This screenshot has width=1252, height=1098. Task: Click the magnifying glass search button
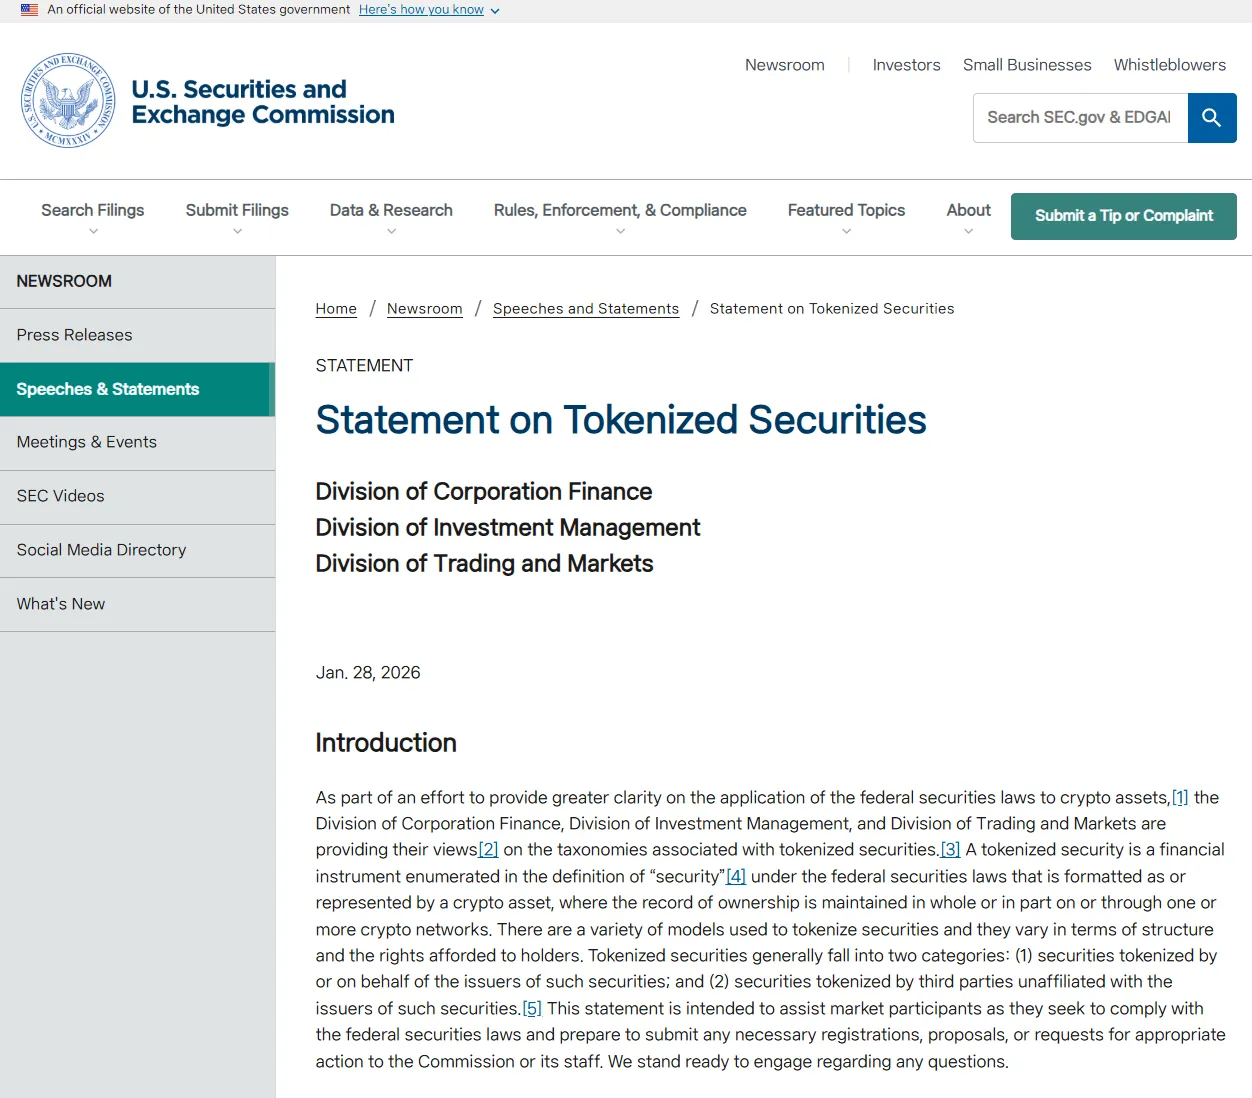click(x=1211, y=118)
